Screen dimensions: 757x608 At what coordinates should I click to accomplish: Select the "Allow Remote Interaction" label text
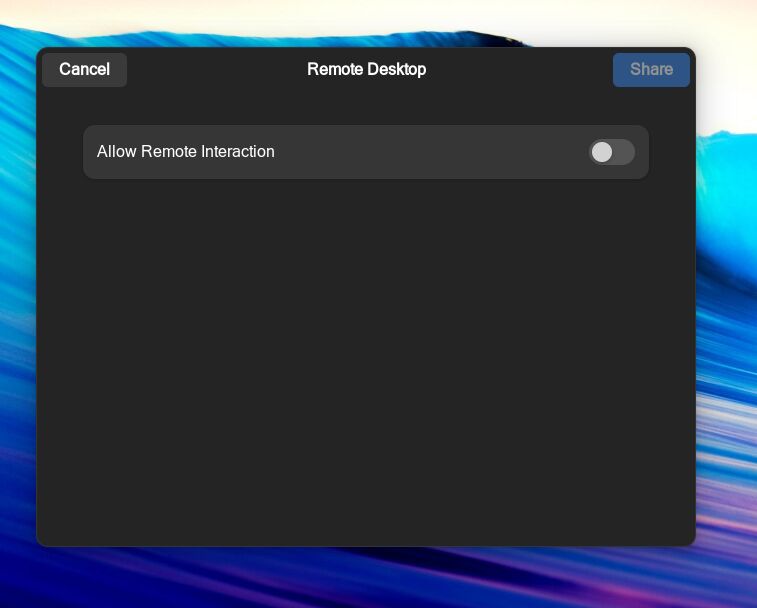point(185,152)
